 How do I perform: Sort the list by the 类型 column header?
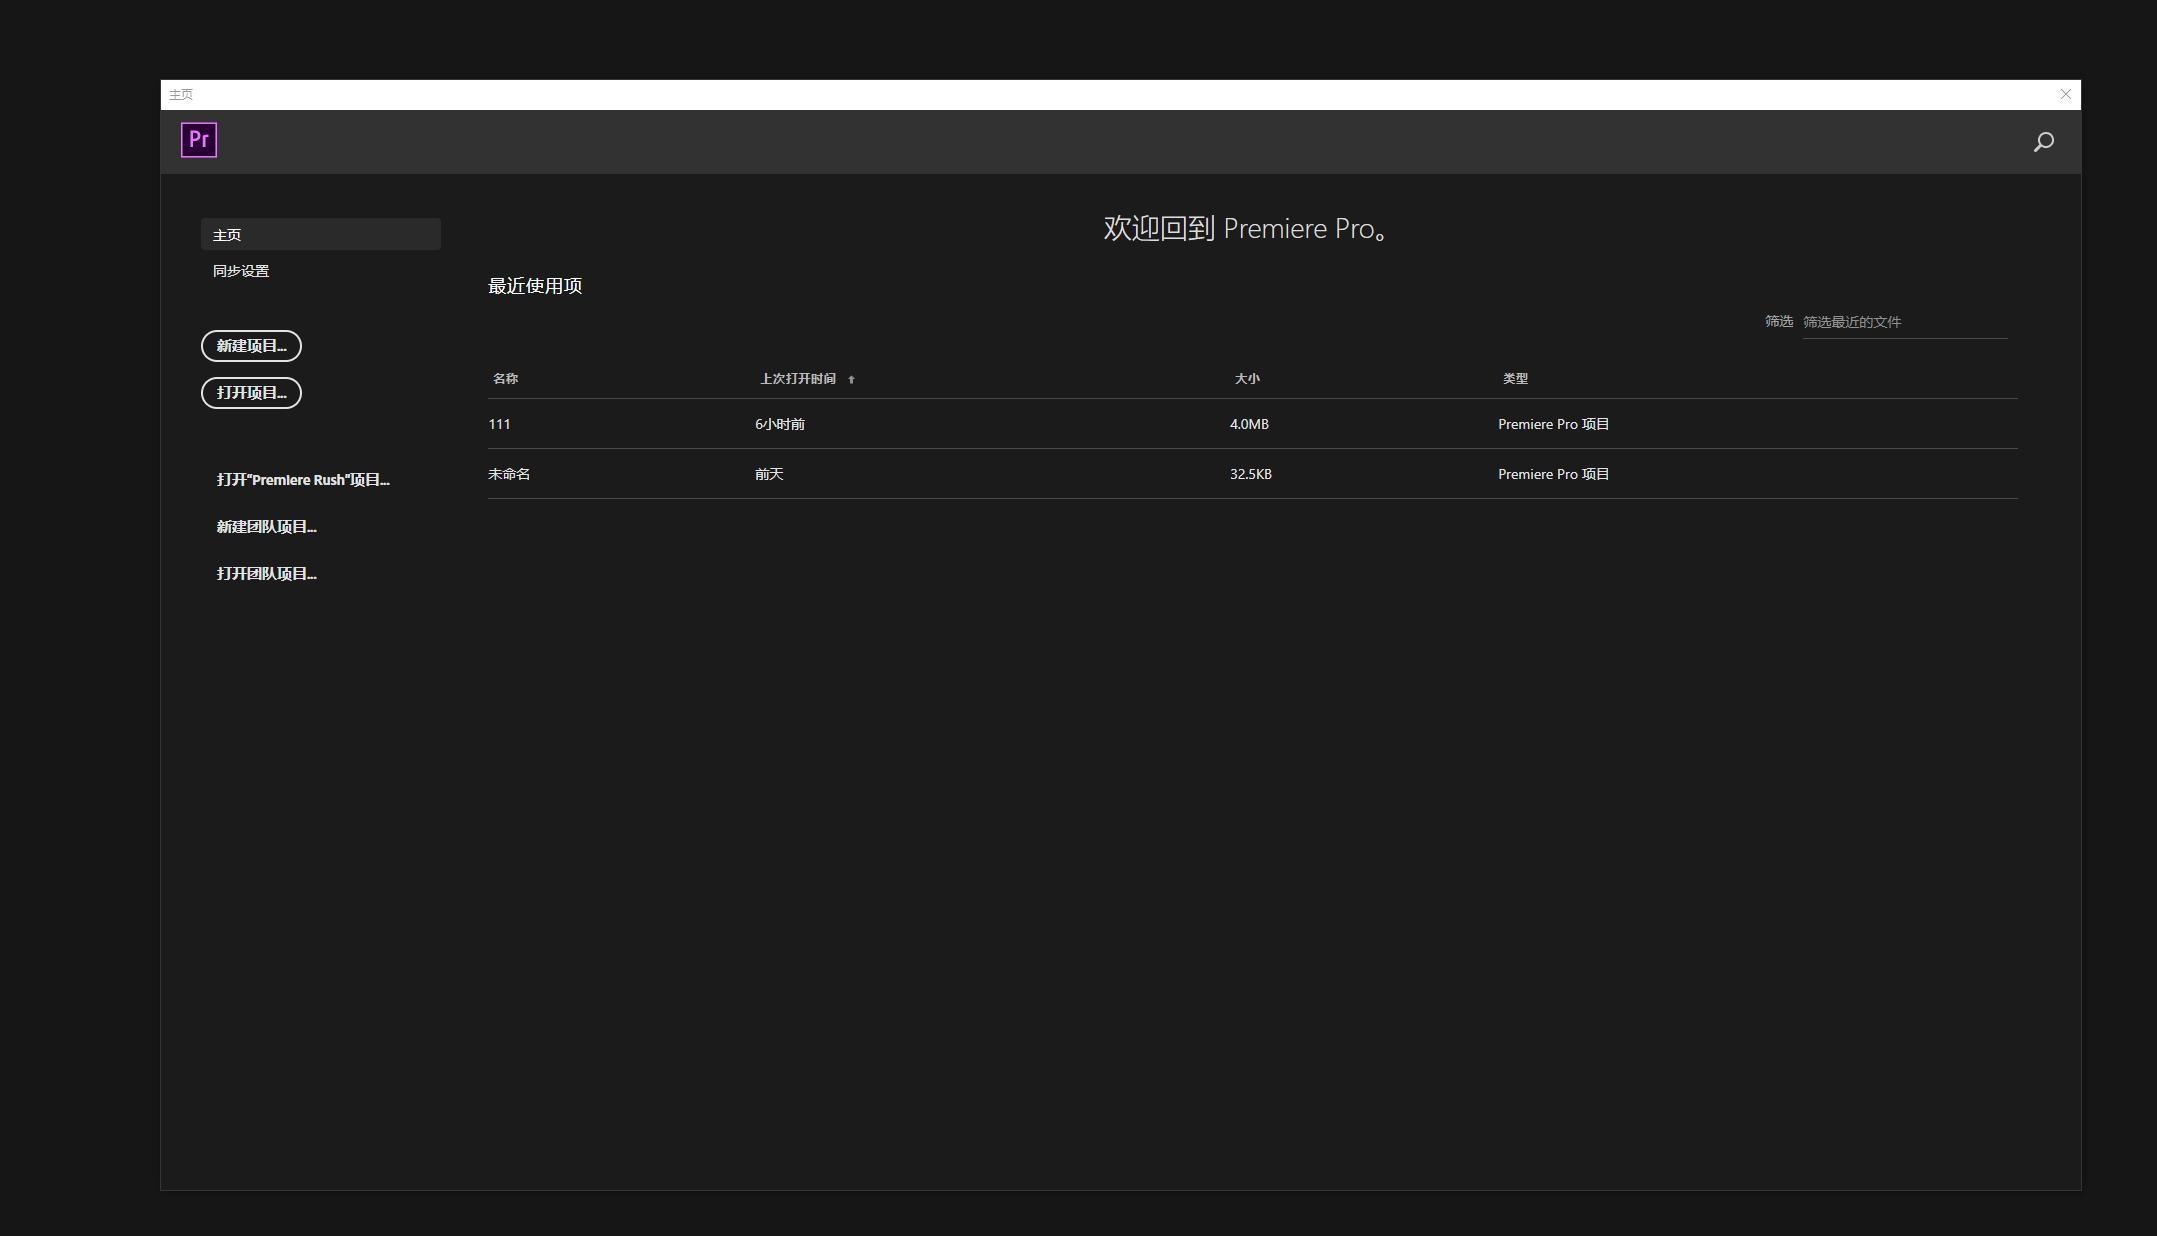click(x=1515, y=379)
